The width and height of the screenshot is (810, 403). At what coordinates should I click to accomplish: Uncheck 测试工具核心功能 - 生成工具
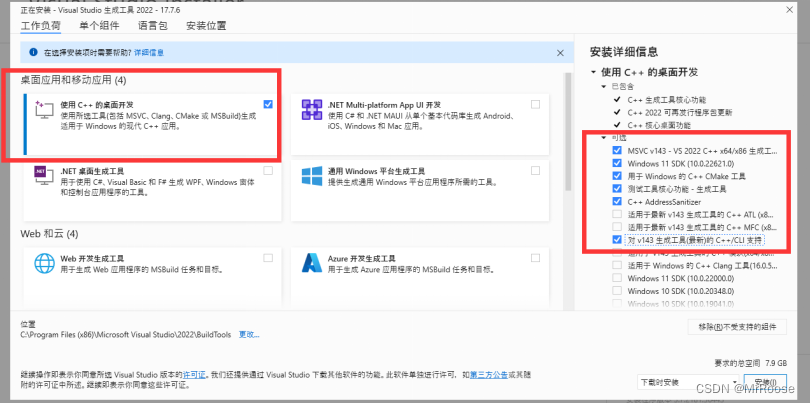[x=616, y=189]
